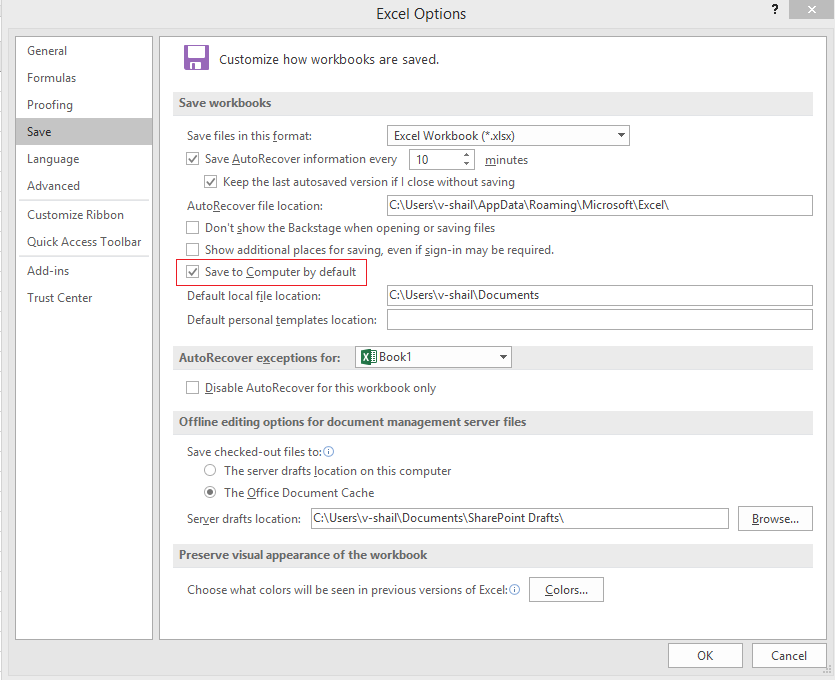Viewport: 835px width, 680px height.
Task: Open the Advanced options category
Action: [84, 186]
